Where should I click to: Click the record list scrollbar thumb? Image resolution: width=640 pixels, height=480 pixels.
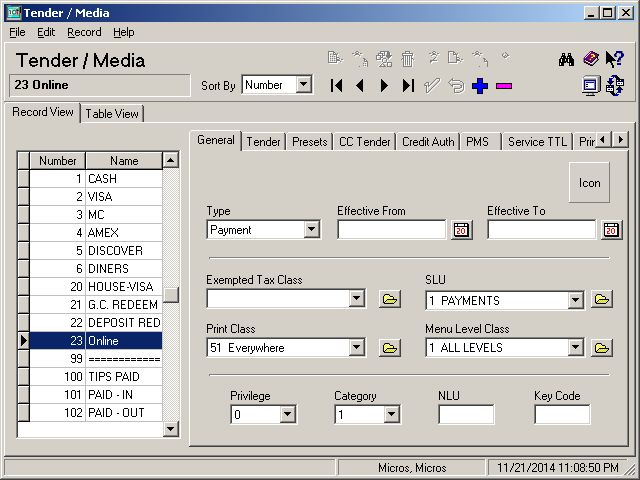171,295
